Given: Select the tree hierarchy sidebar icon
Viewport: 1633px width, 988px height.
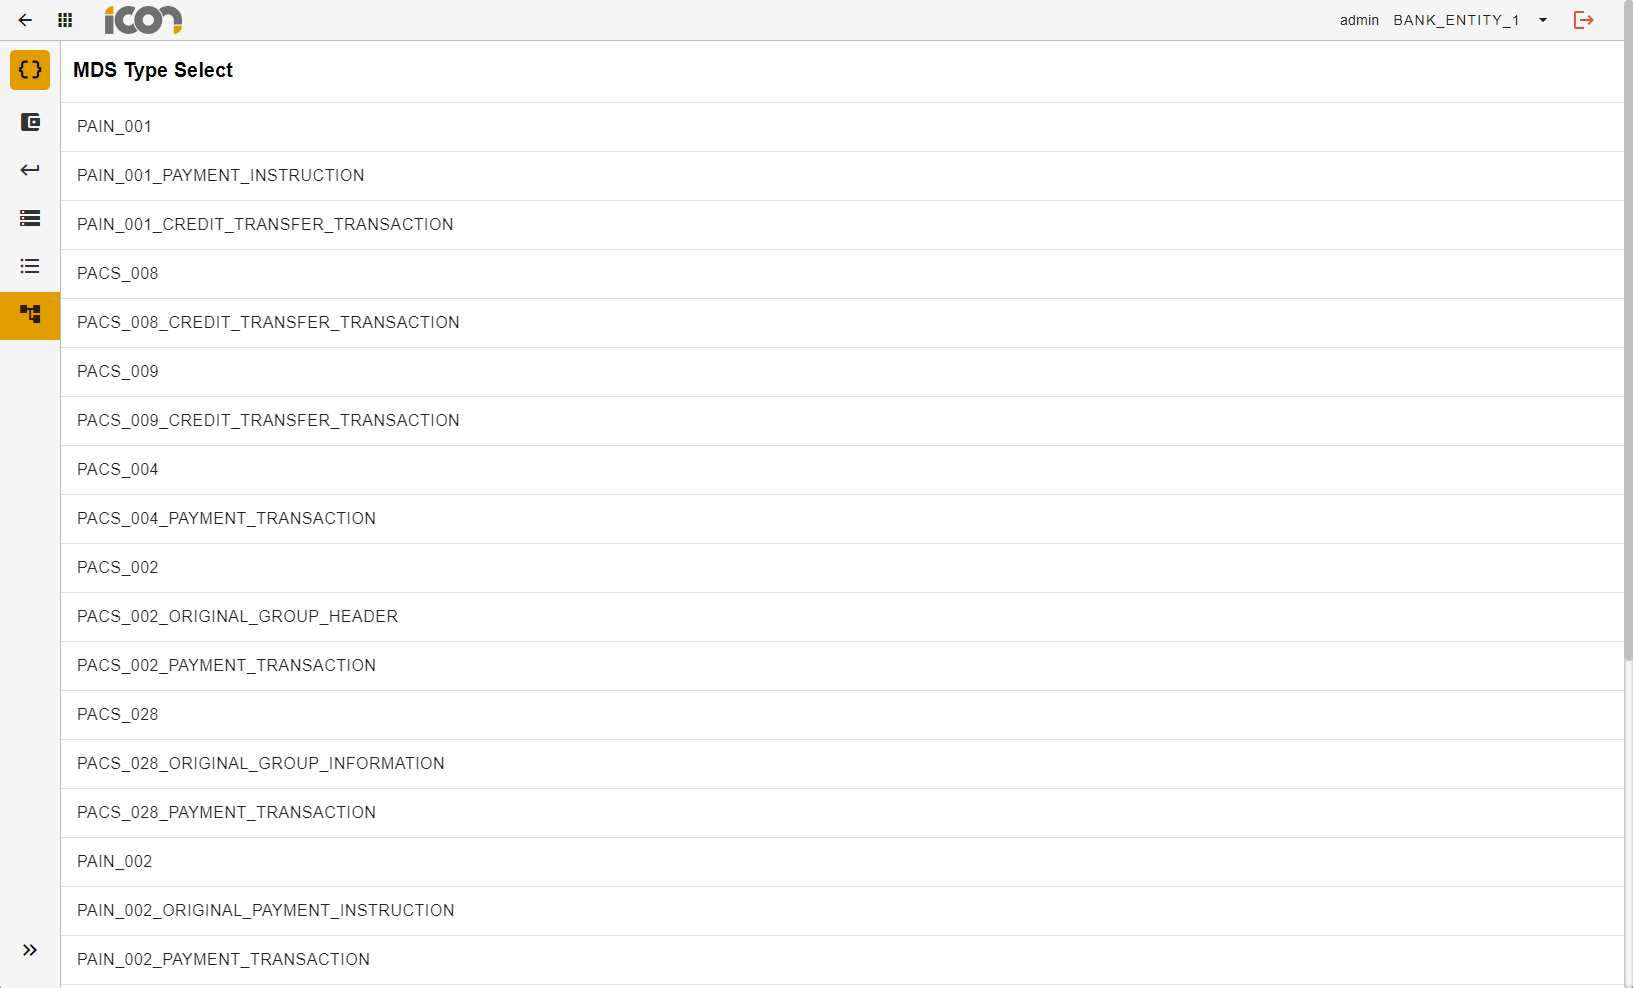Looking at the screenshot, I should click(x=30, y=315).
